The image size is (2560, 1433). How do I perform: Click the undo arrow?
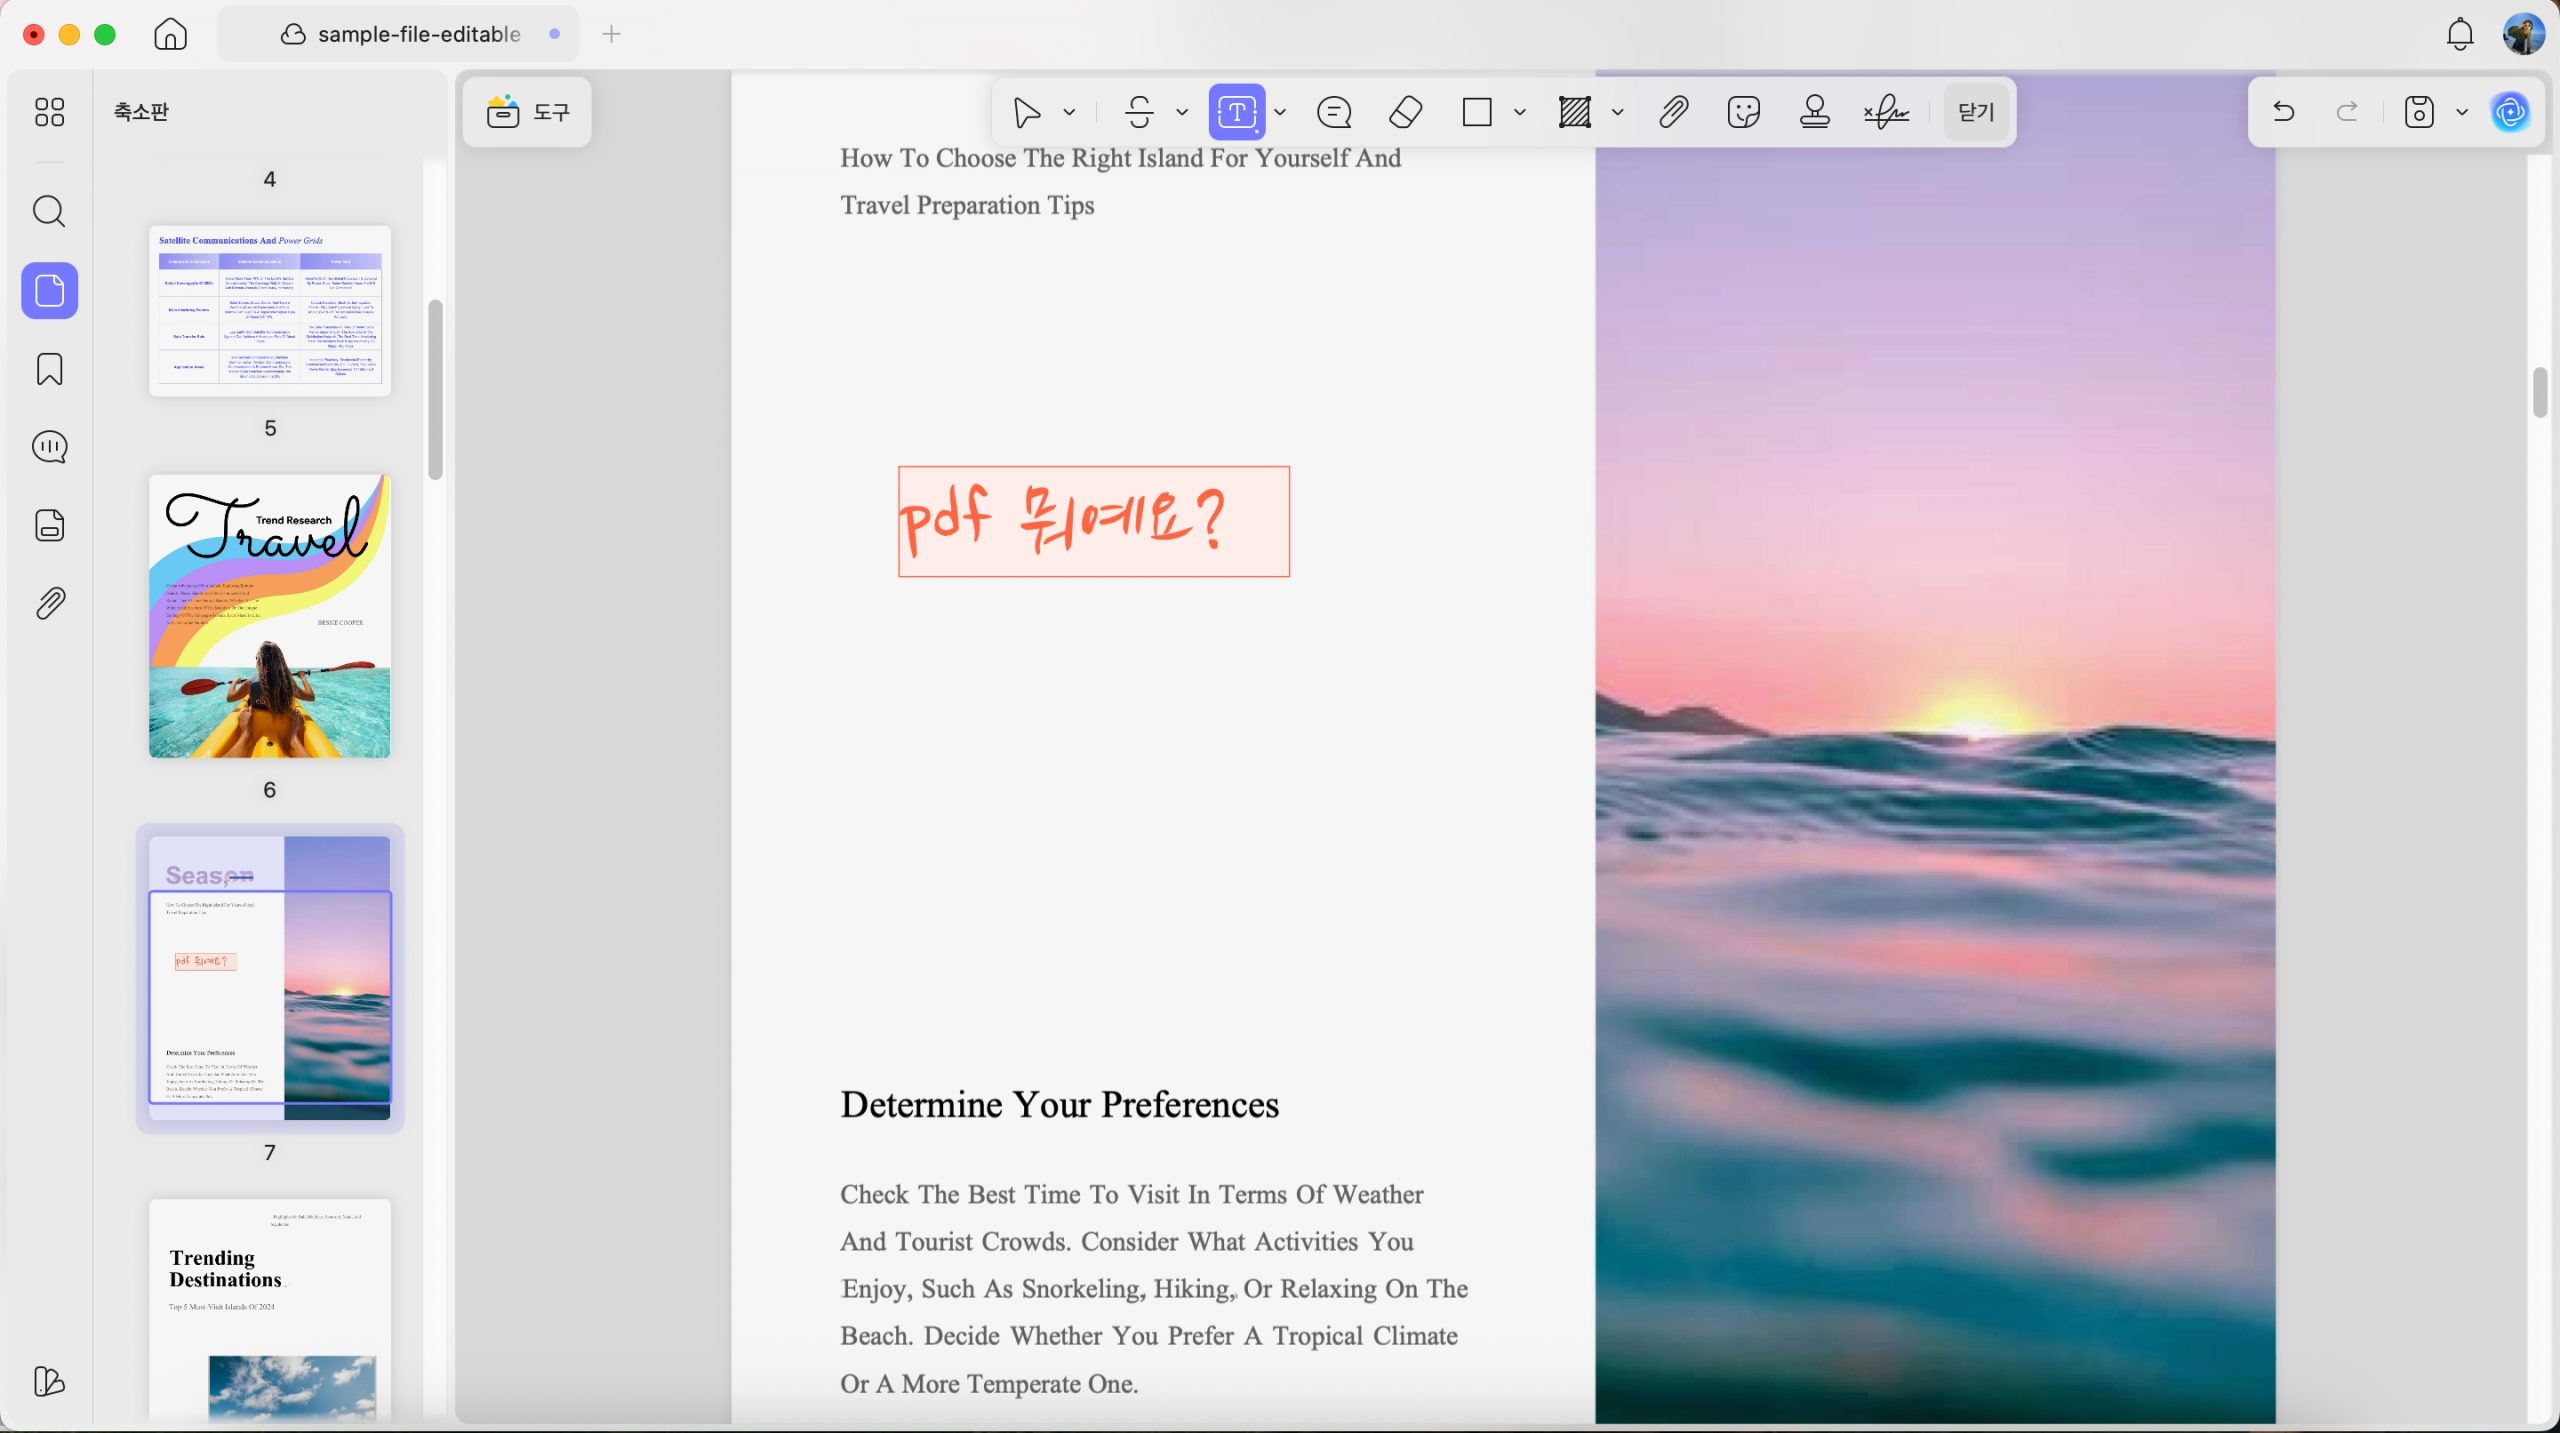[2283, 112]
